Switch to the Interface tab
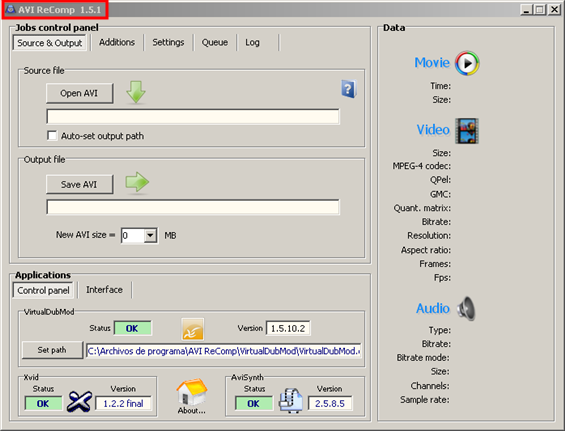Image resolution: width=565 pixels, height=431 pixels. tap(104, 290)
